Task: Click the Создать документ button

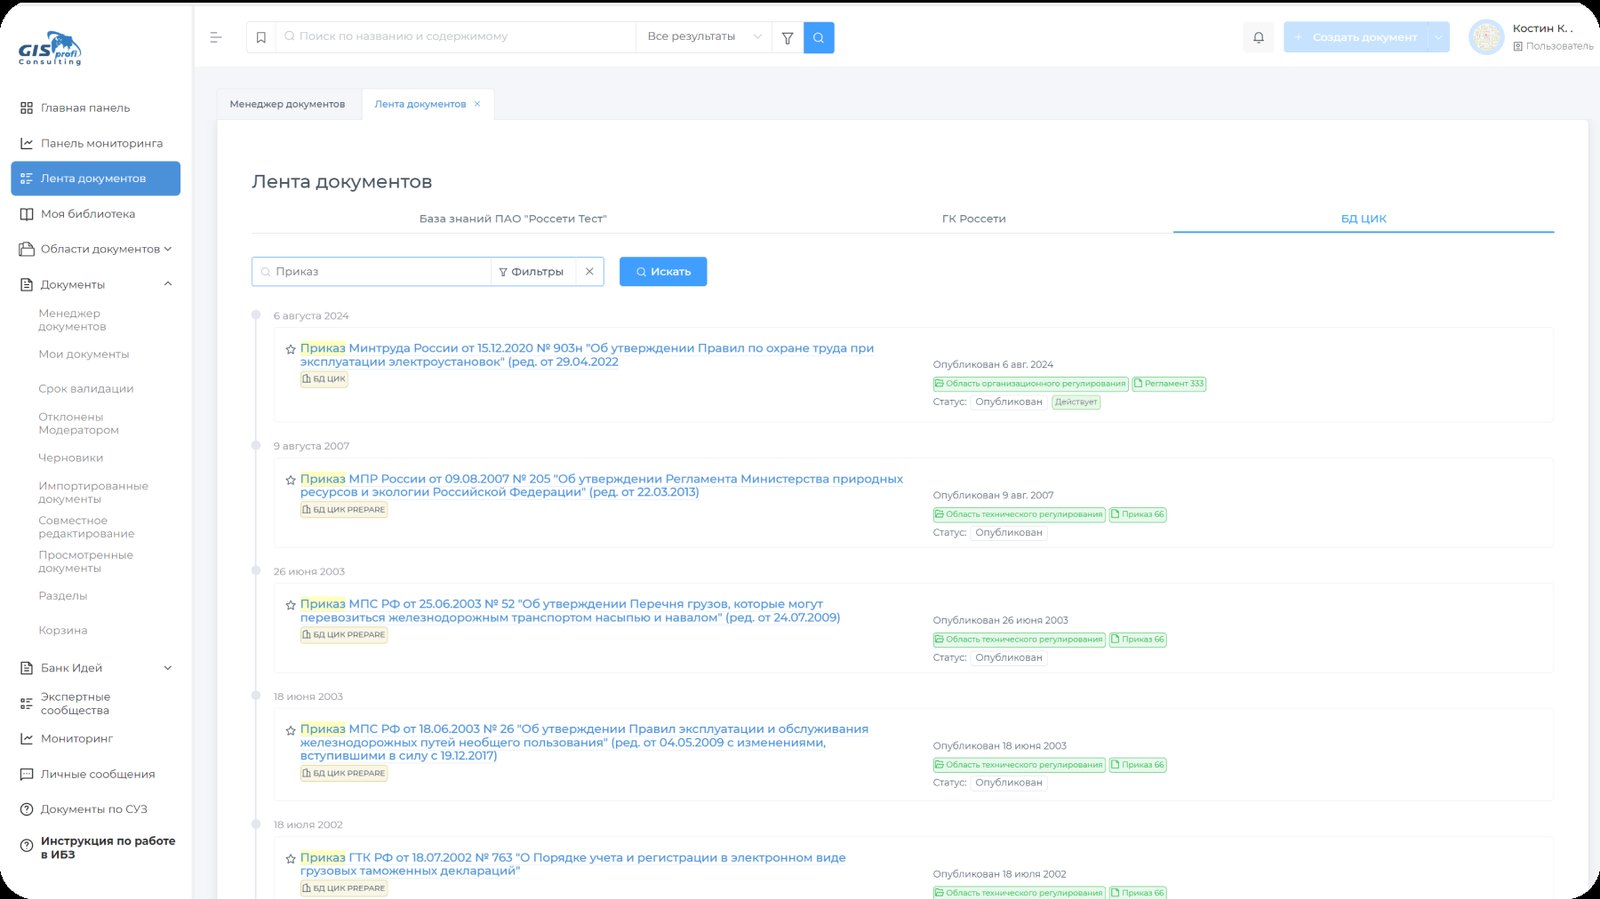Action: 1356,37
